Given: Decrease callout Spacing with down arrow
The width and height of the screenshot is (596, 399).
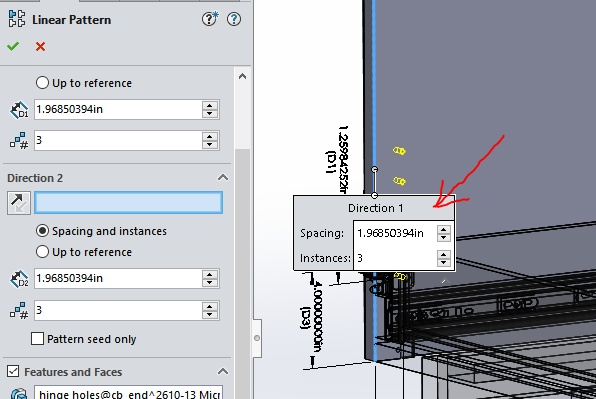Looking at the screenshot, I should pos(444,238).
